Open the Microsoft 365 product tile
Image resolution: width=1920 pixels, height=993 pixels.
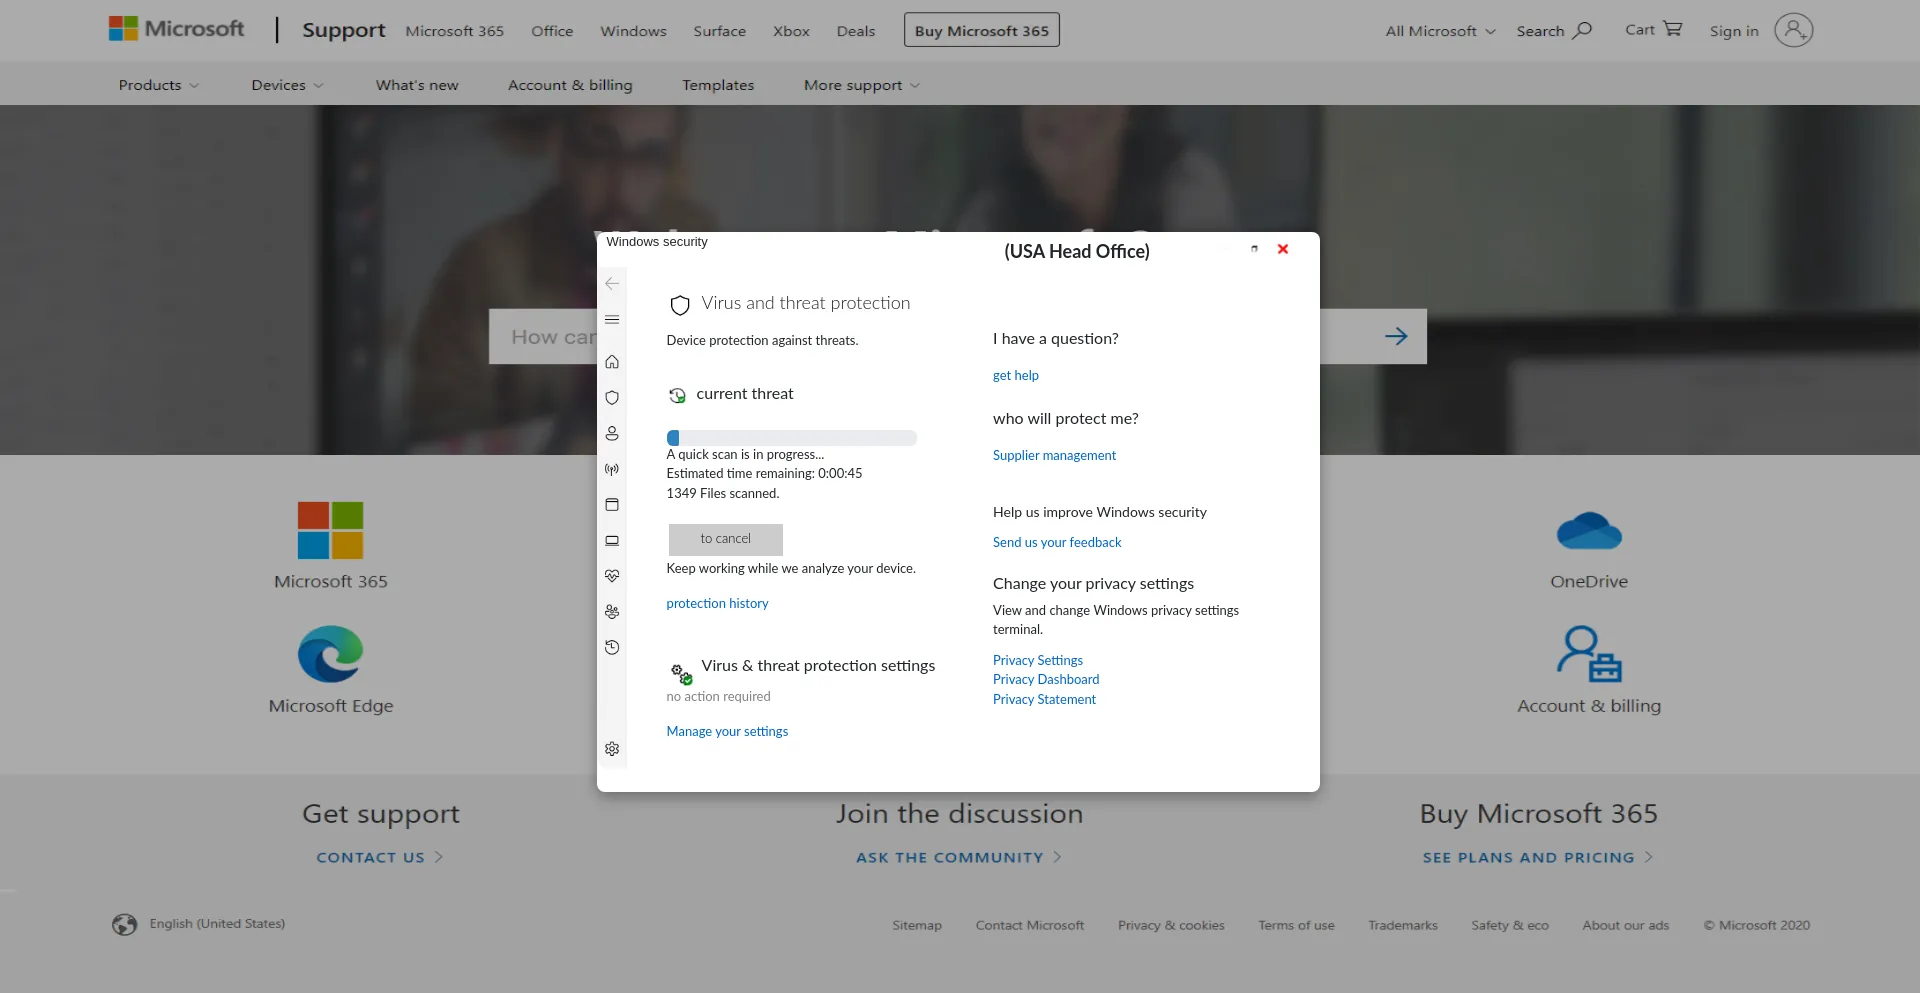point(331,546)
